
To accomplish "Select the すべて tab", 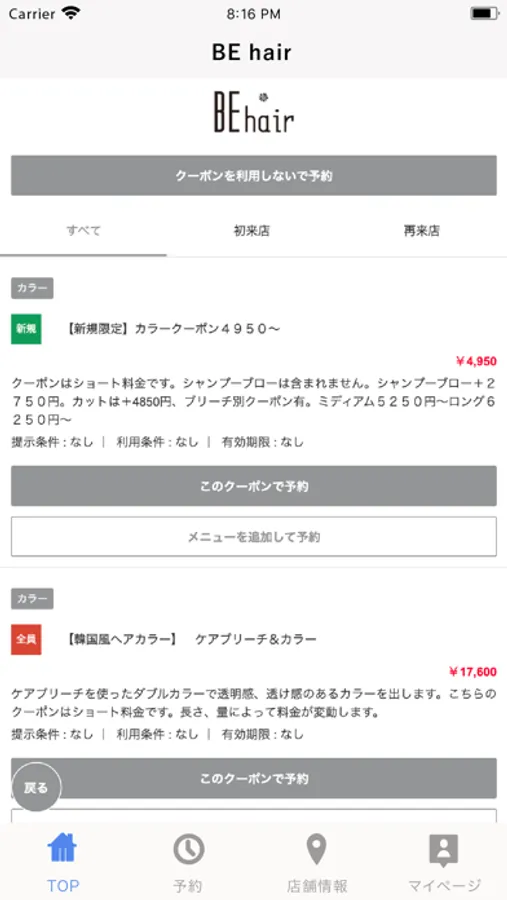I will pos(84,231).
